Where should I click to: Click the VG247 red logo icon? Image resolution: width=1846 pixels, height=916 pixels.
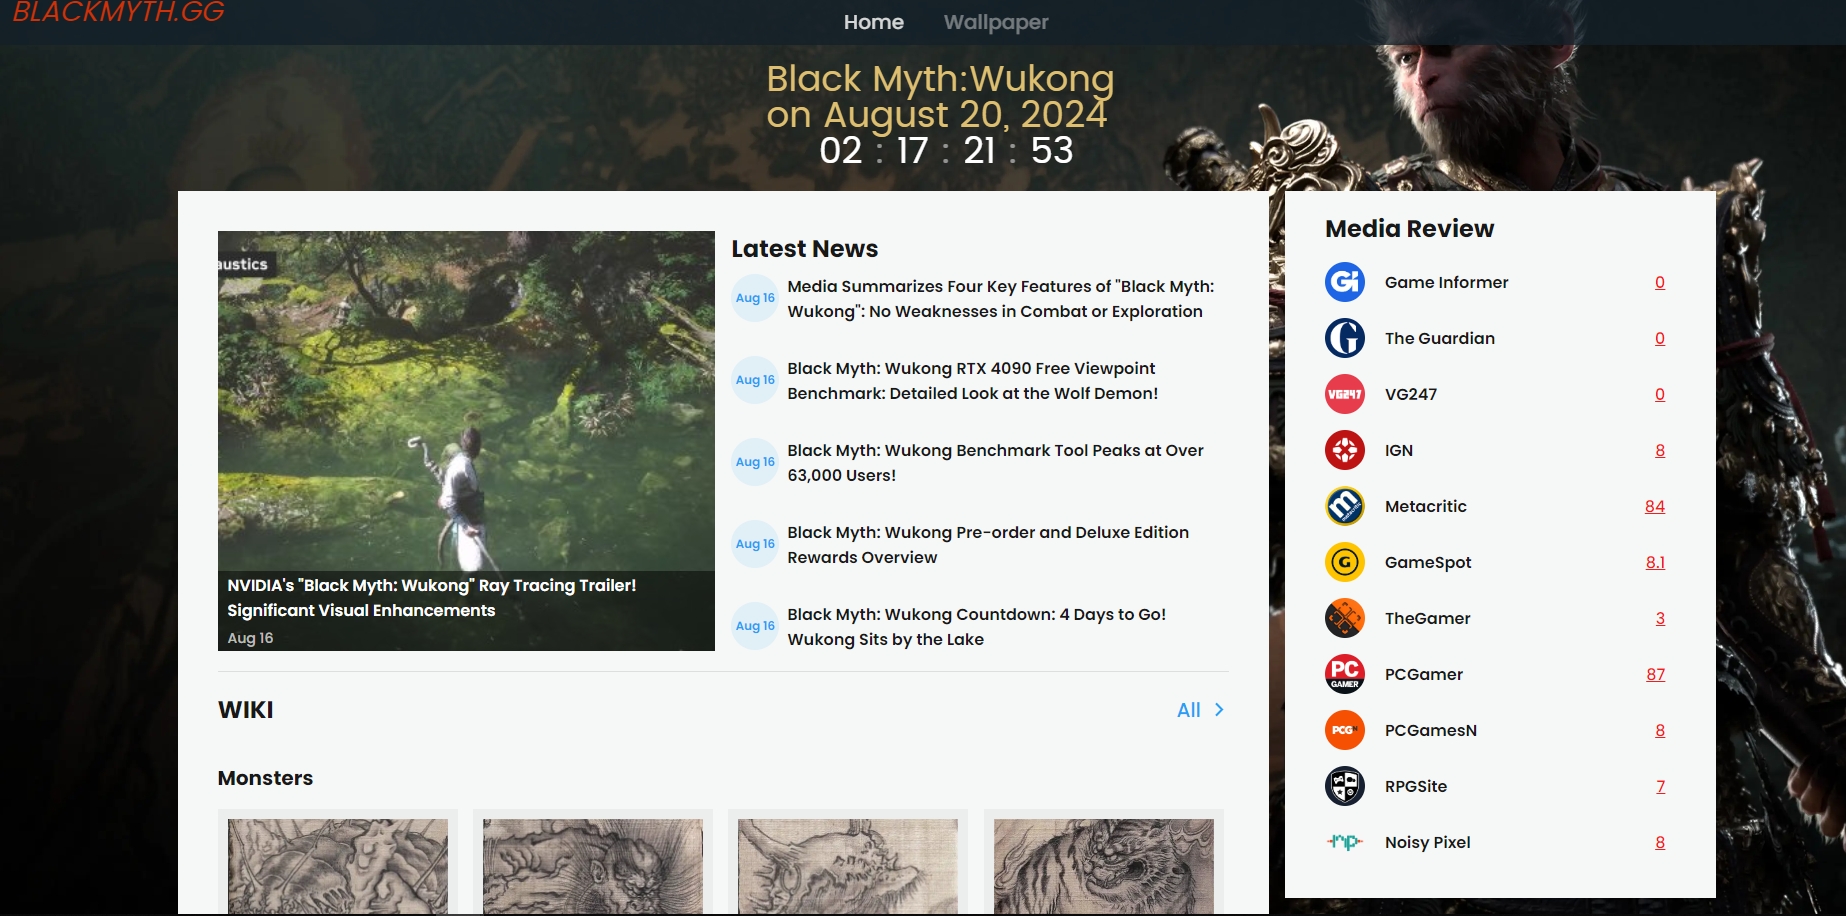click(1345, 394)
